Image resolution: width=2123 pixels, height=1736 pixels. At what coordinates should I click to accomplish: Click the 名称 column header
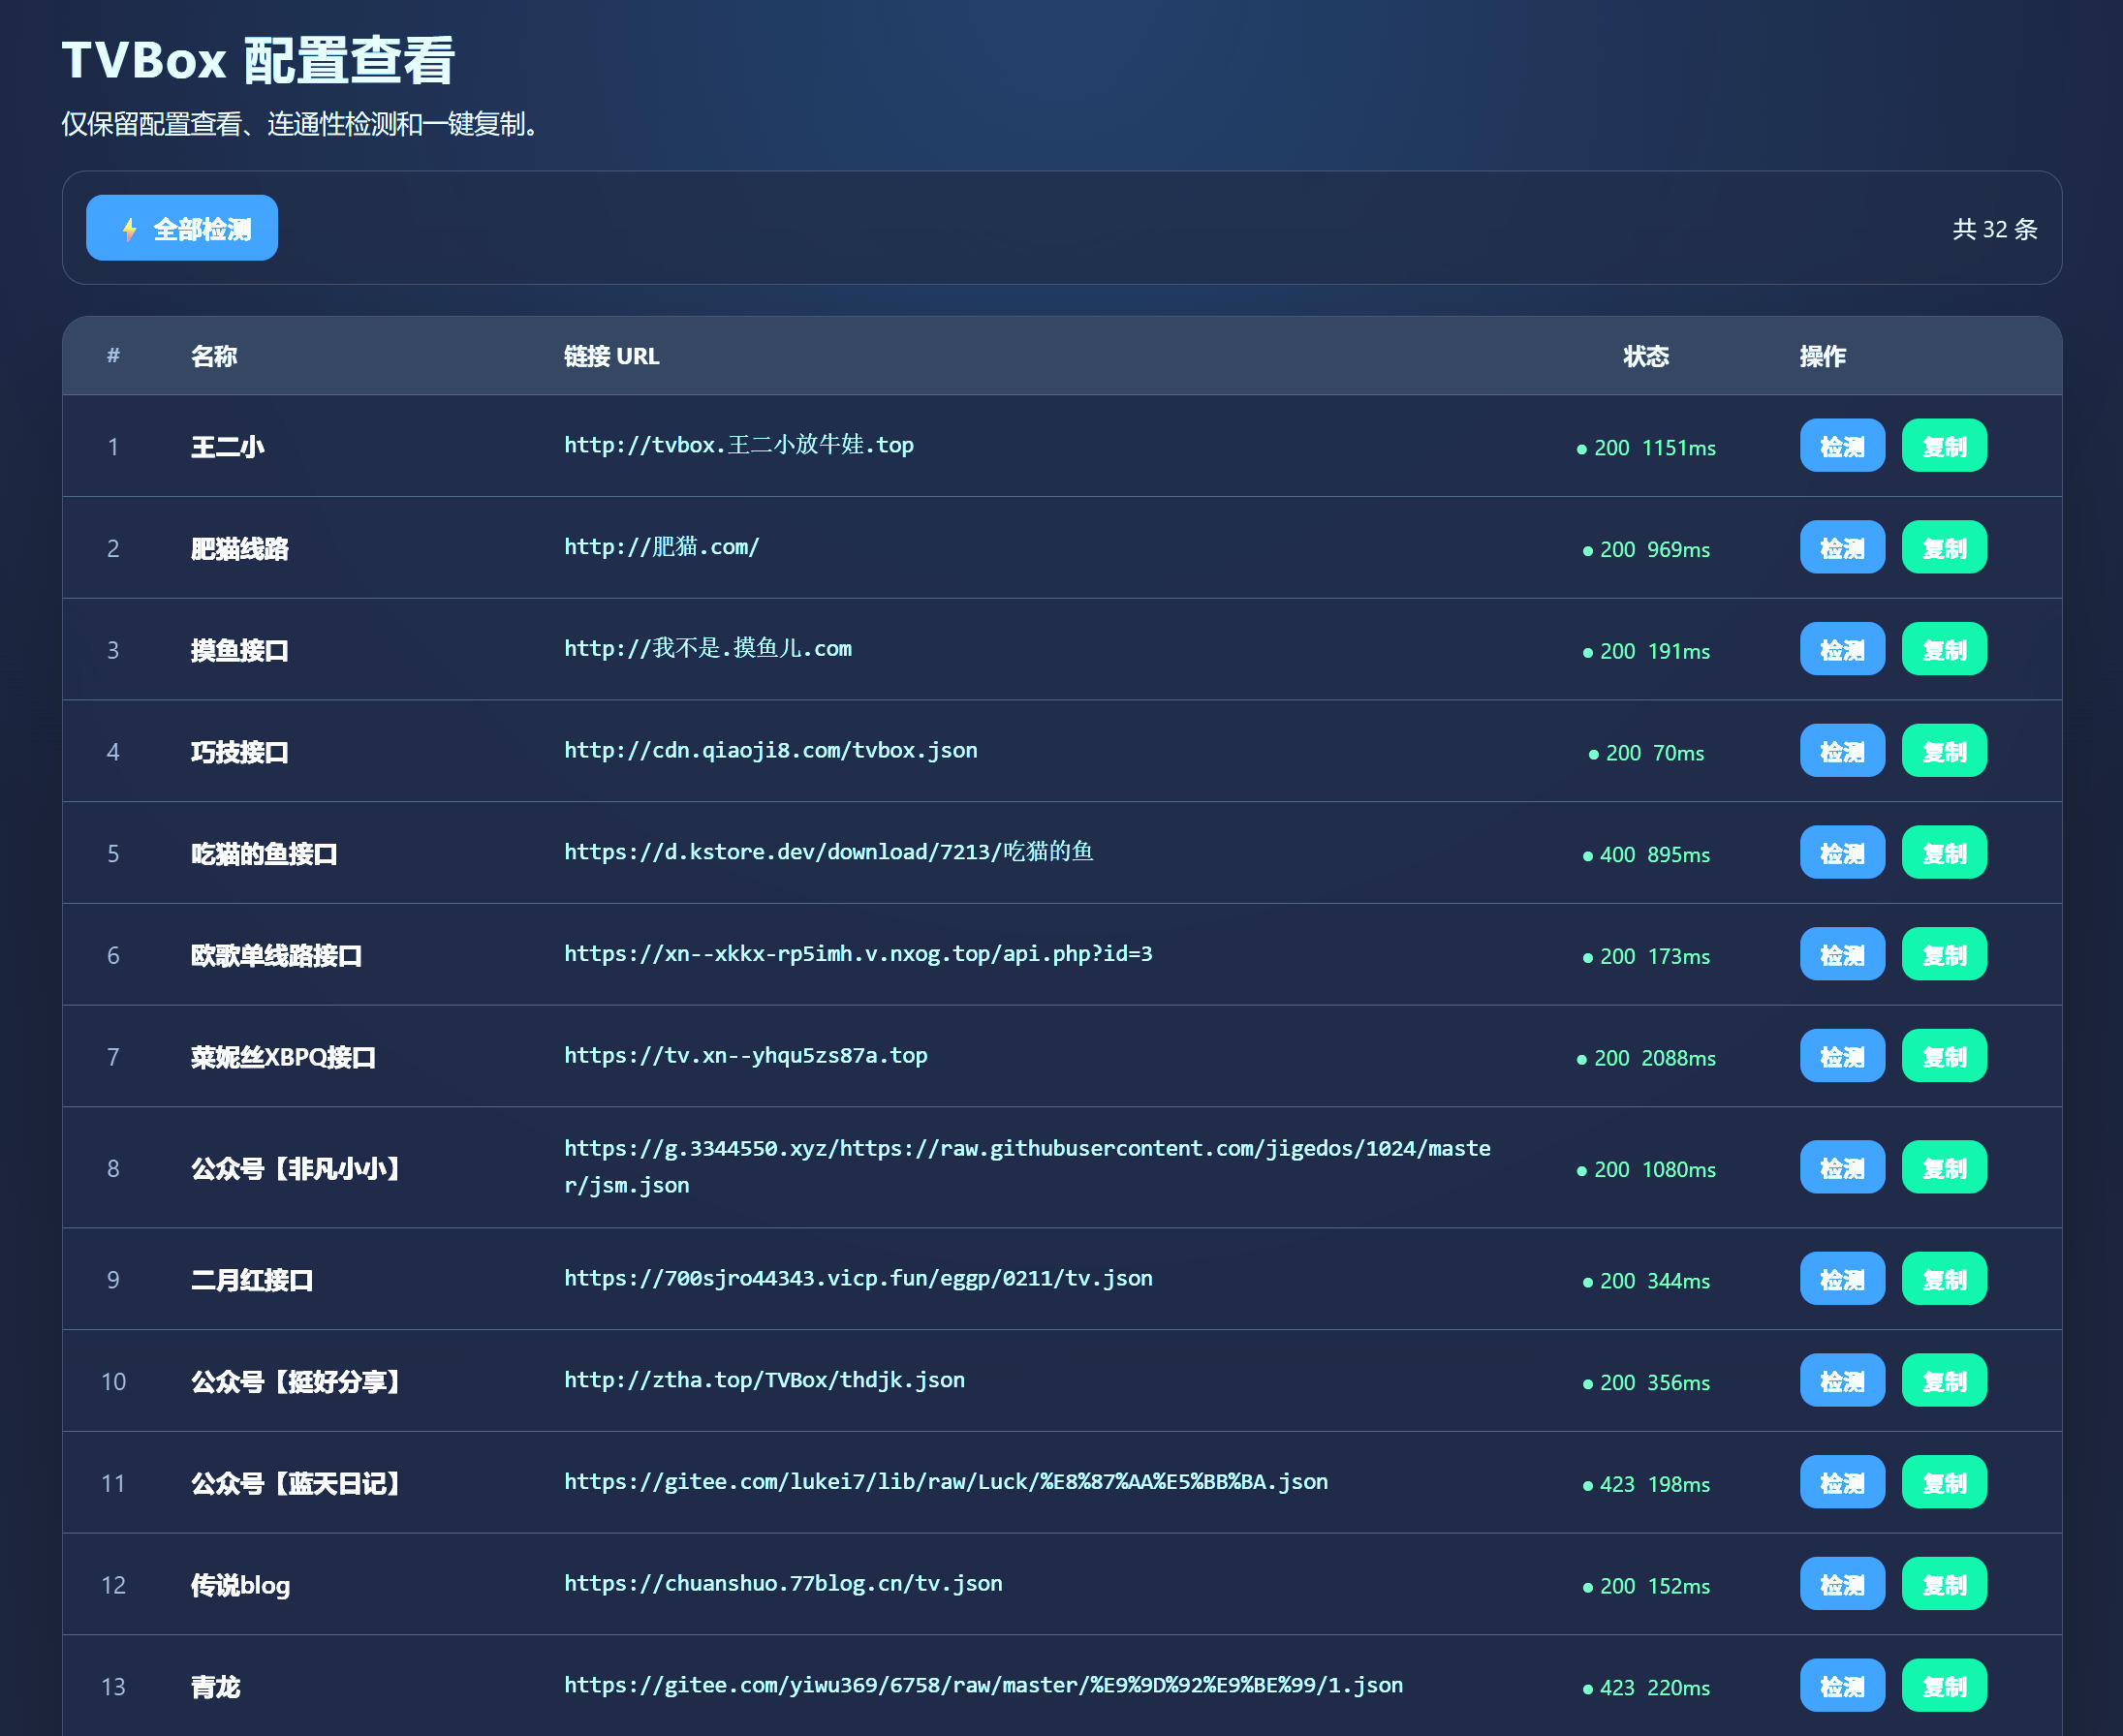coord(214,356)
